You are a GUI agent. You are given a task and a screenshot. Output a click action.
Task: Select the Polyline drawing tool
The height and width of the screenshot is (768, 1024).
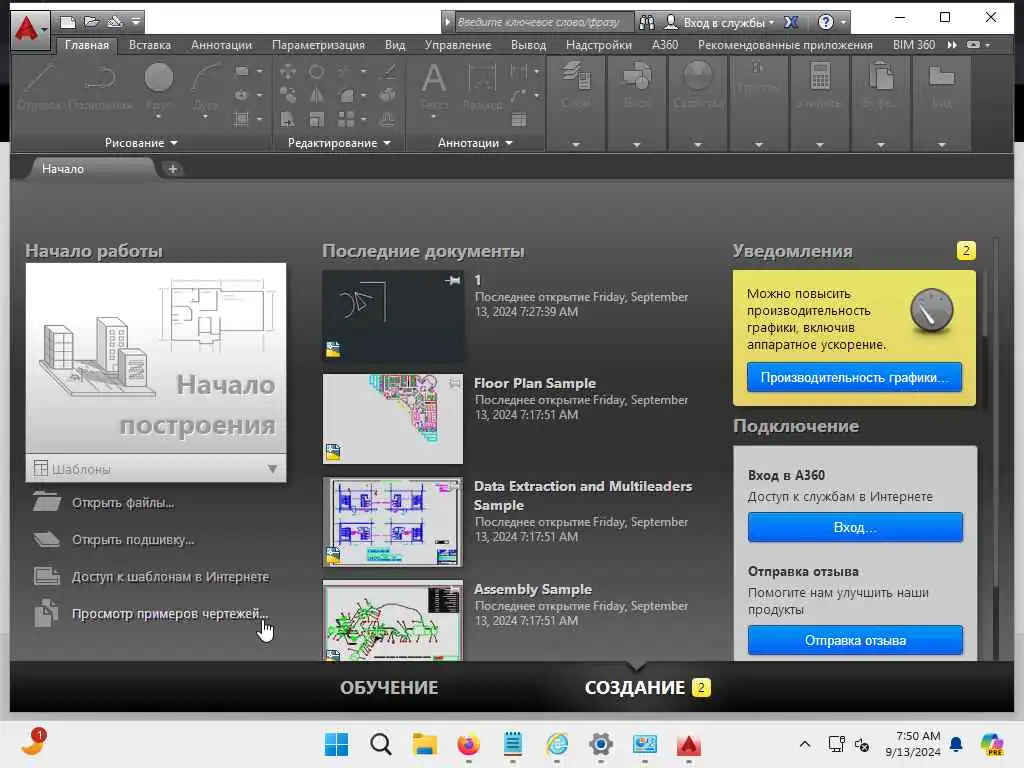100,85
